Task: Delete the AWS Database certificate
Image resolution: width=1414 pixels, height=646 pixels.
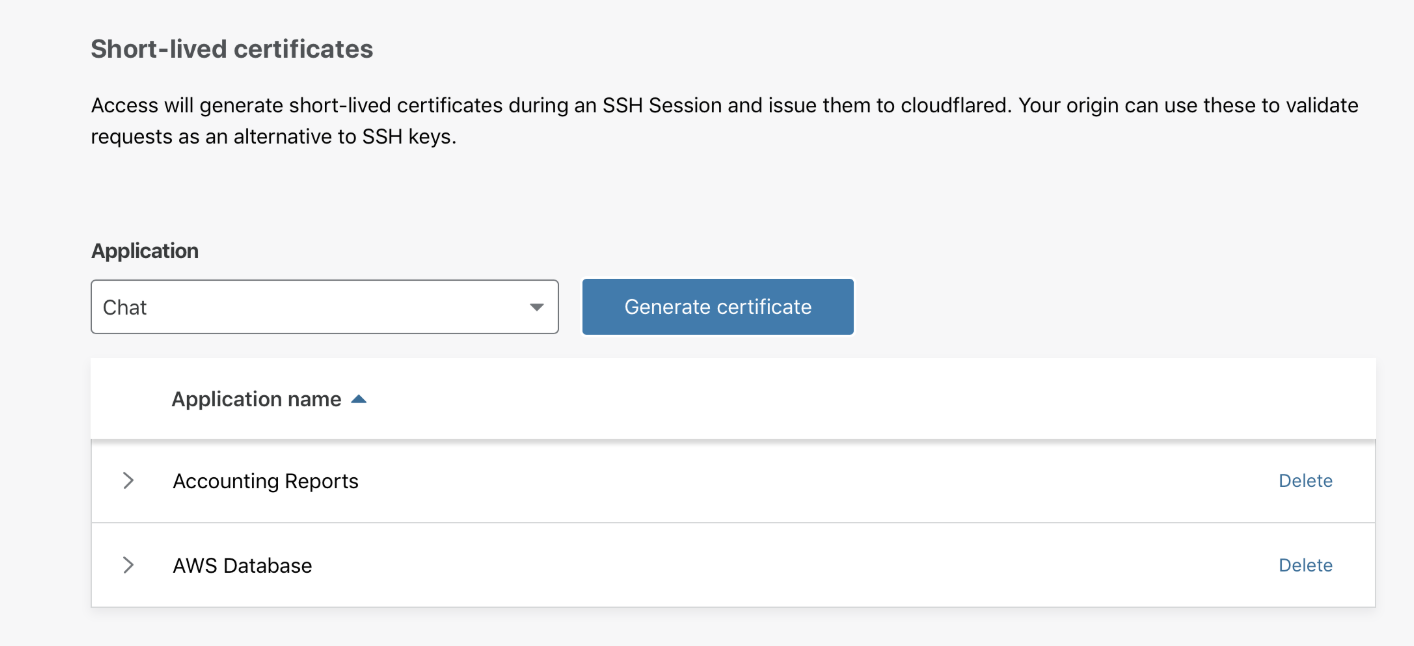Action: coord(1305,565)
